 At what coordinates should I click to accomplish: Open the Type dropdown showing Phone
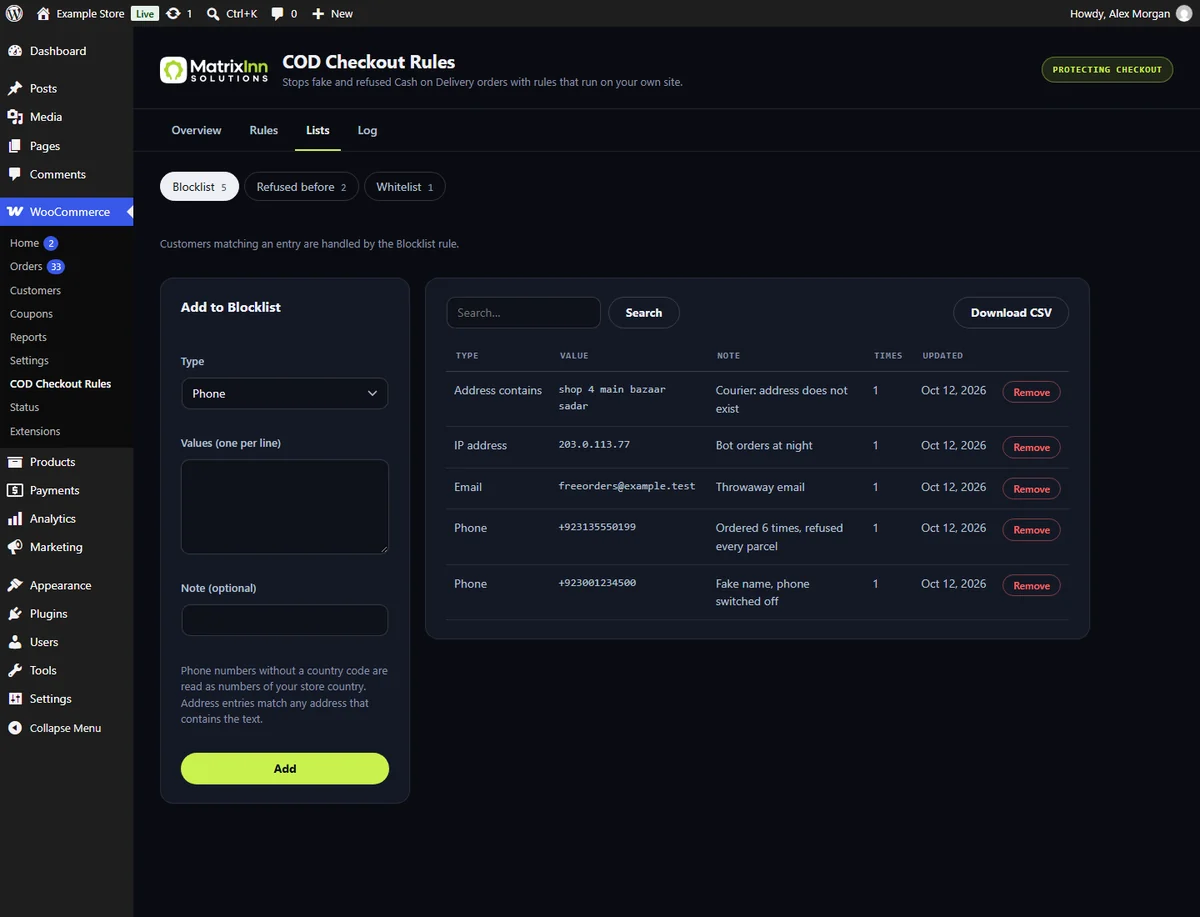point(285,393)
